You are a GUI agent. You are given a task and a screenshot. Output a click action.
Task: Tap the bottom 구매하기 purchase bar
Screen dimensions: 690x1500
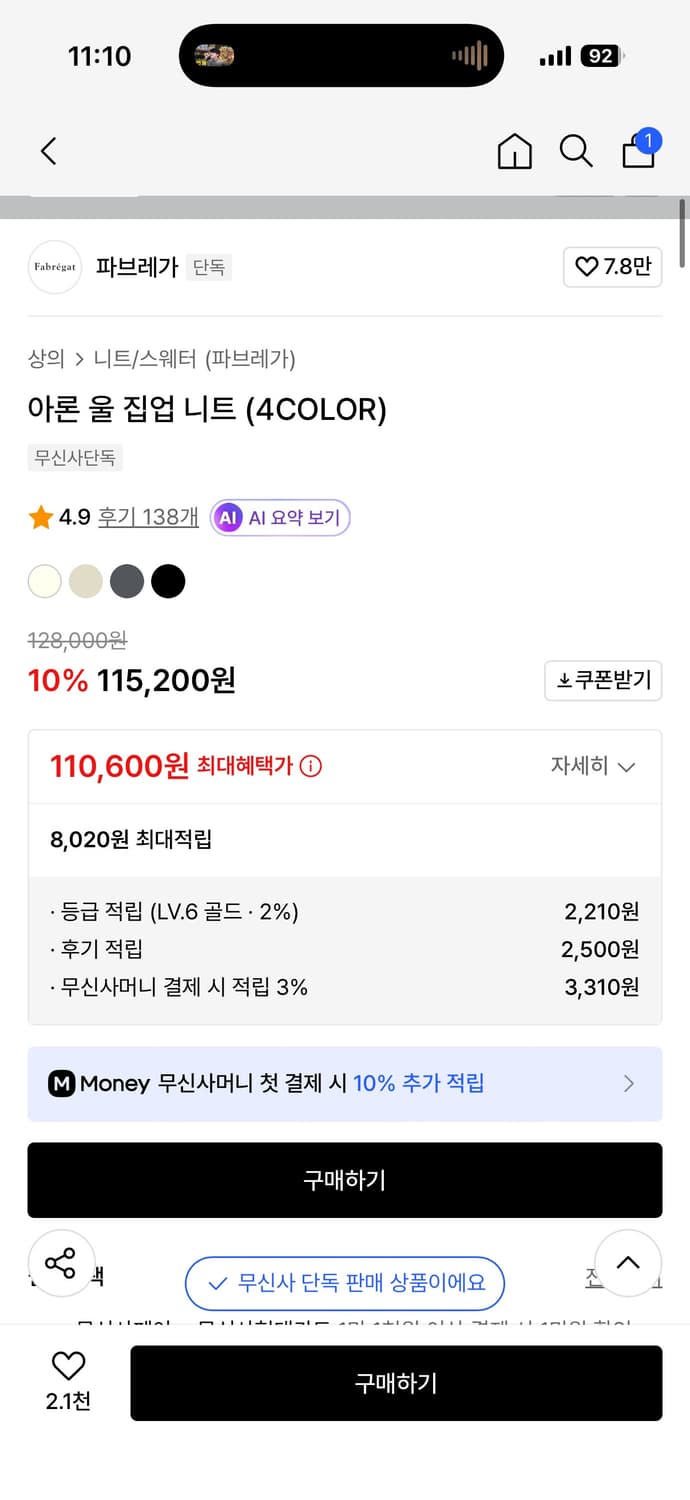(396, 1383)
